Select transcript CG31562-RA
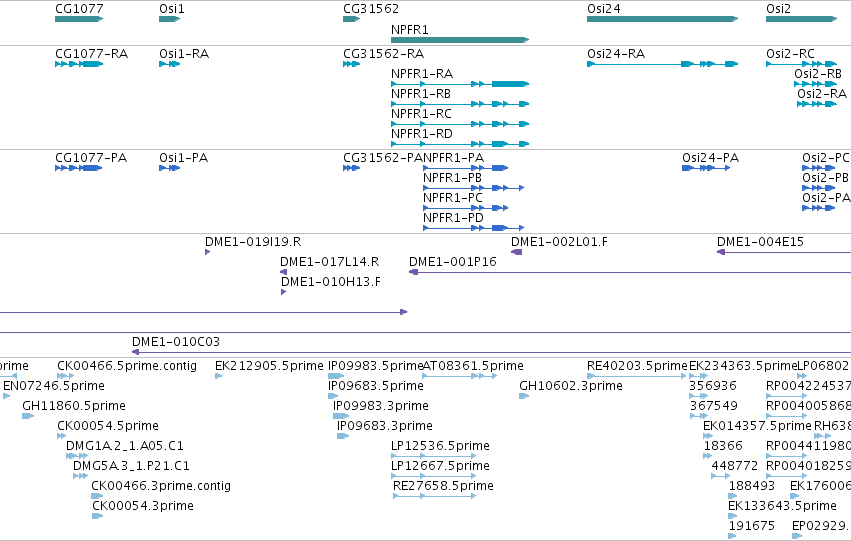Screen dimensions: 851x541 (351, 64)
